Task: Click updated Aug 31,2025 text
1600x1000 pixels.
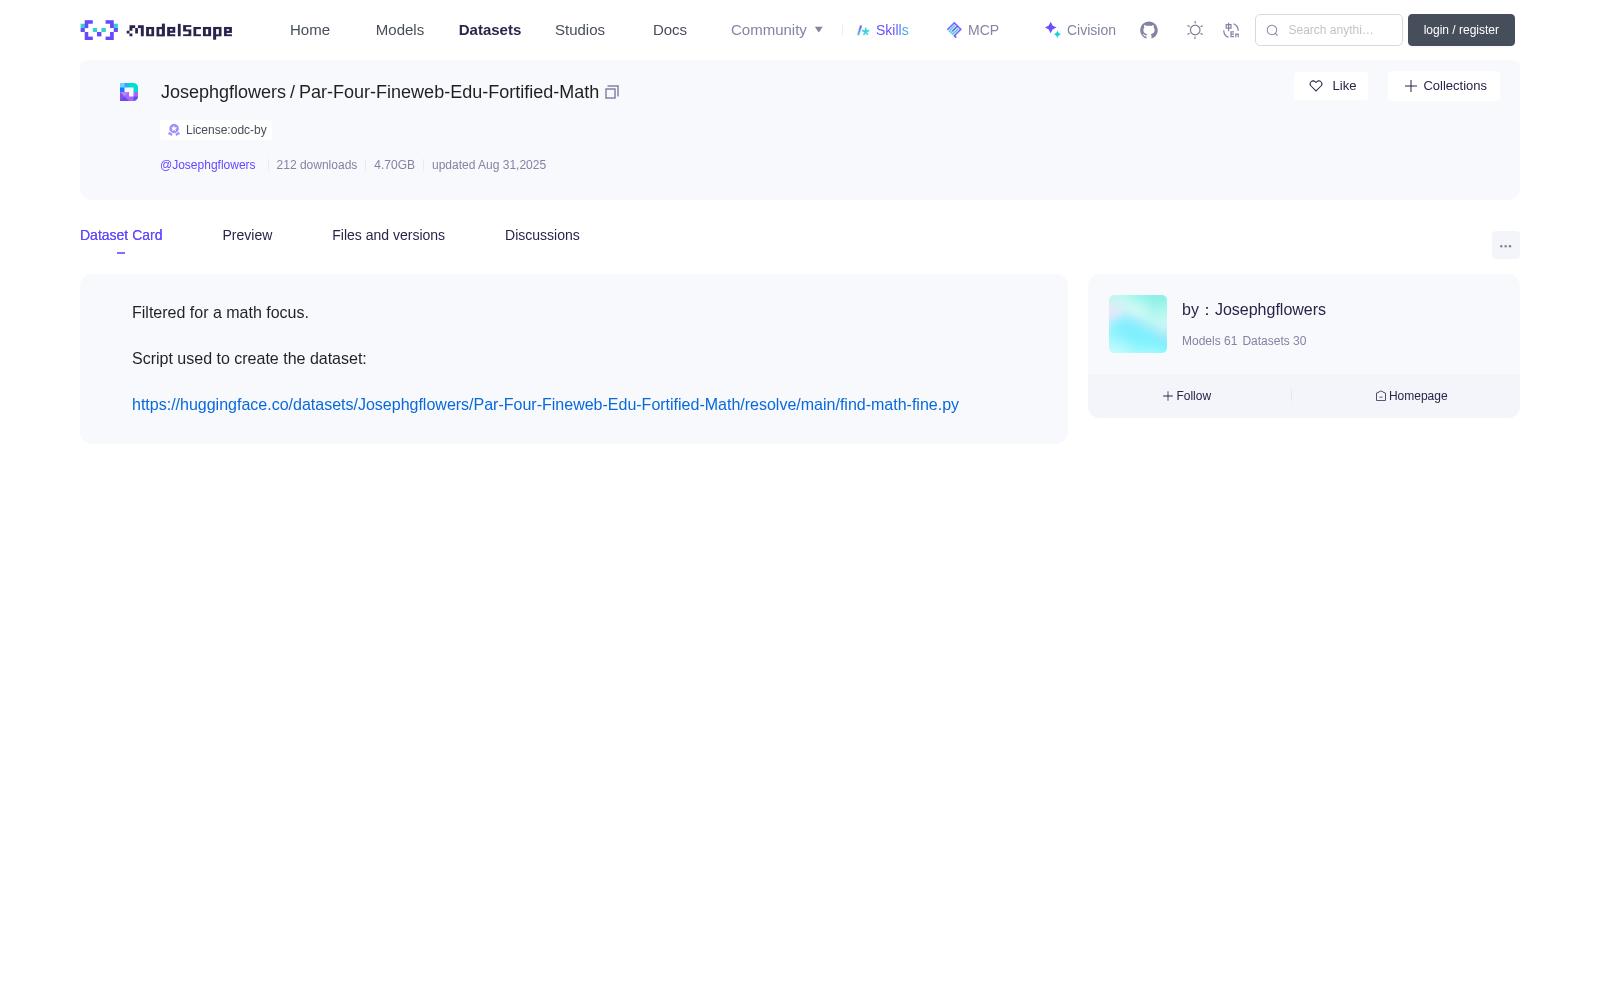Action: (x=489, y=165)
